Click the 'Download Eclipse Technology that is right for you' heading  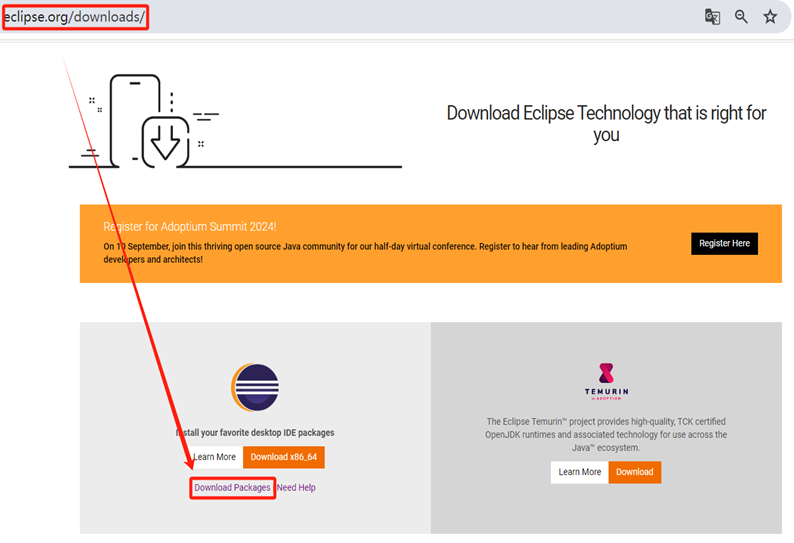(x=606, y=124)
